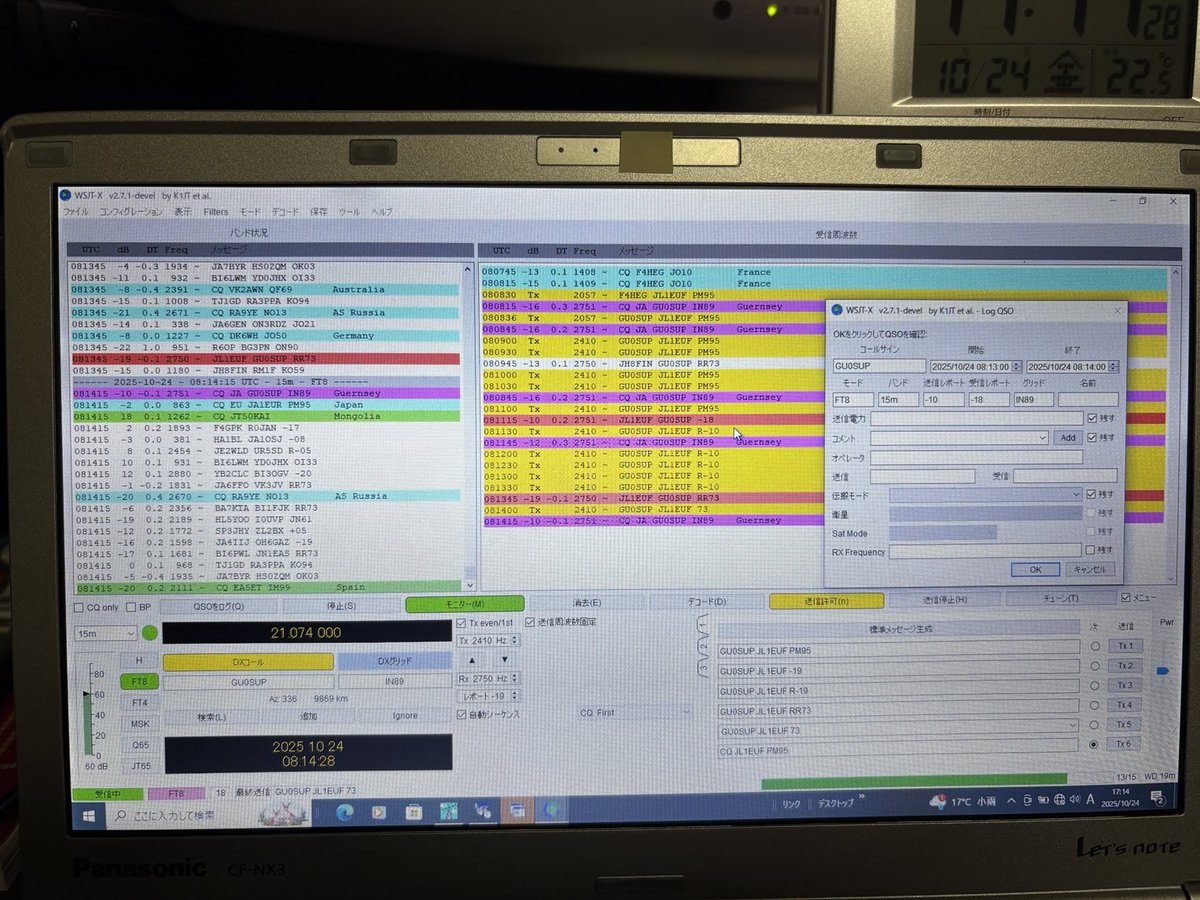1200x900 pixels.
Task: Select the Q65 mode
Action: [139, 745]
